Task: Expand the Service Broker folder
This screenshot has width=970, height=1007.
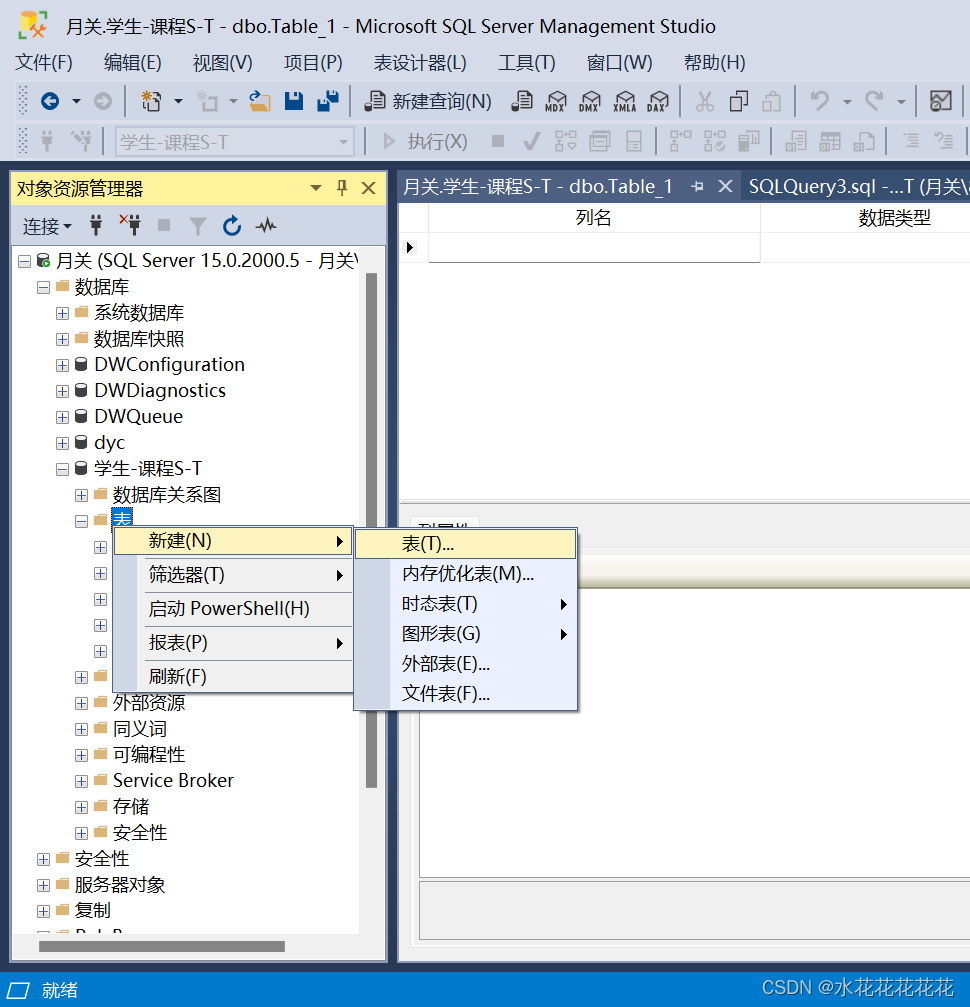Action: 81,782
